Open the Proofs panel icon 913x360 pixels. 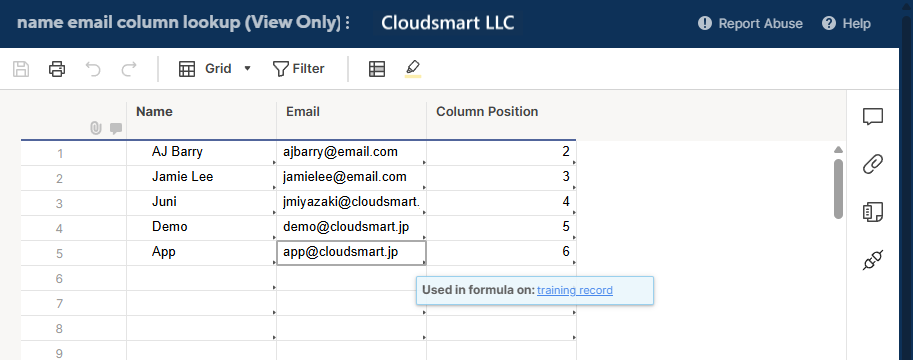[872, 212]
